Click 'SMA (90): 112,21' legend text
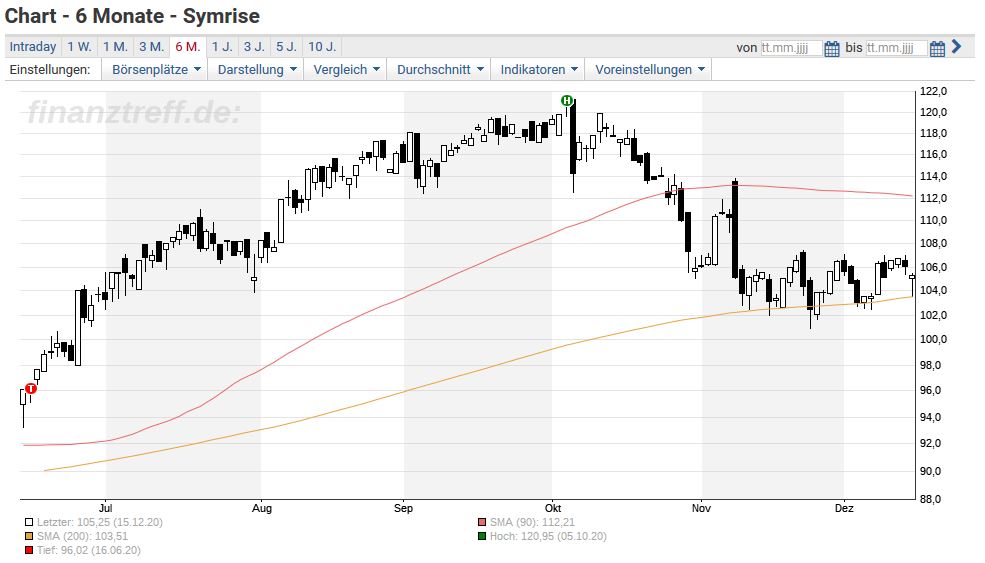Viewport: 985px width, 563px height. tap(532, 522)
